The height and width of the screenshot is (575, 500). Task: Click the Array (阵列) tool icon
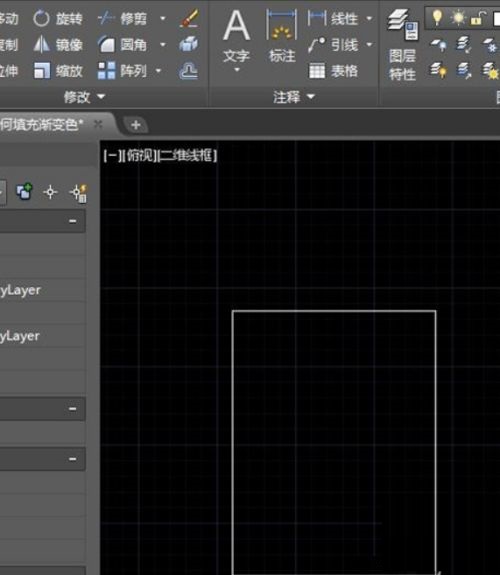click(106, 71)
